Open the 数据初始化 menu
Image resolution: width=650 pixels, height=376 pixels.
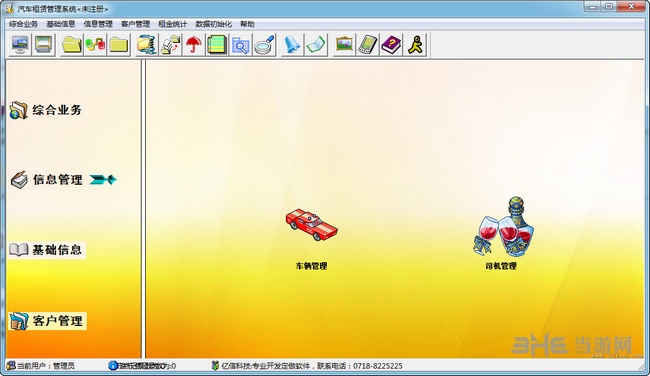pyautogui.click(x=214, y=24)
